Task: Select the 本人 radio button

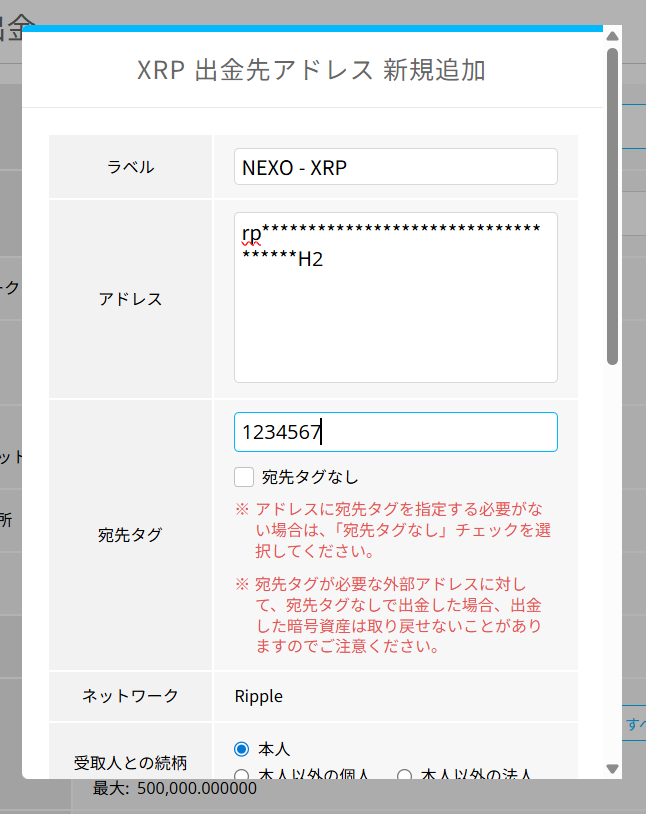Action: [x=242, y=749]
